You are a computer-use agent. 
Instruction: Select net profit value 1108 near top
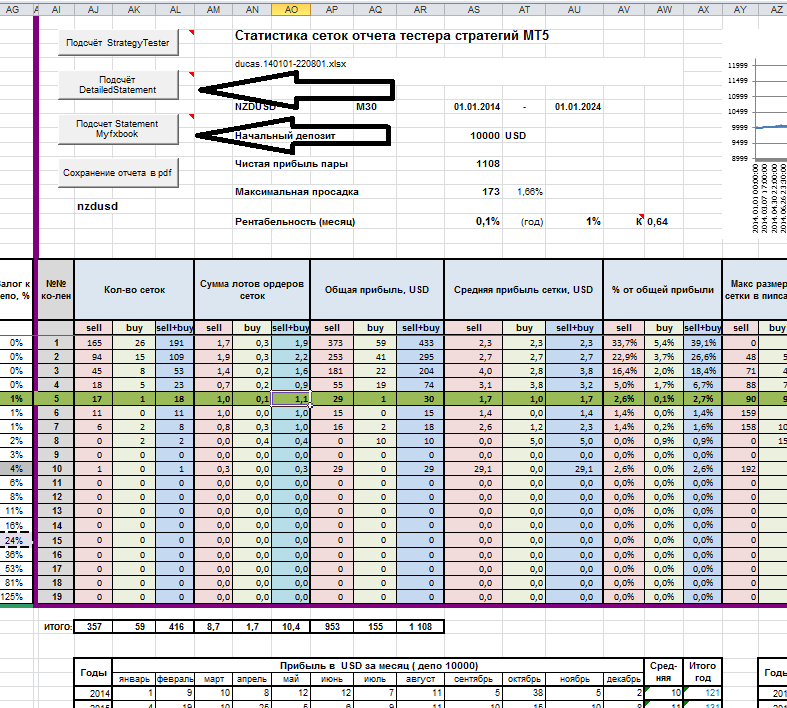(488, 164)
